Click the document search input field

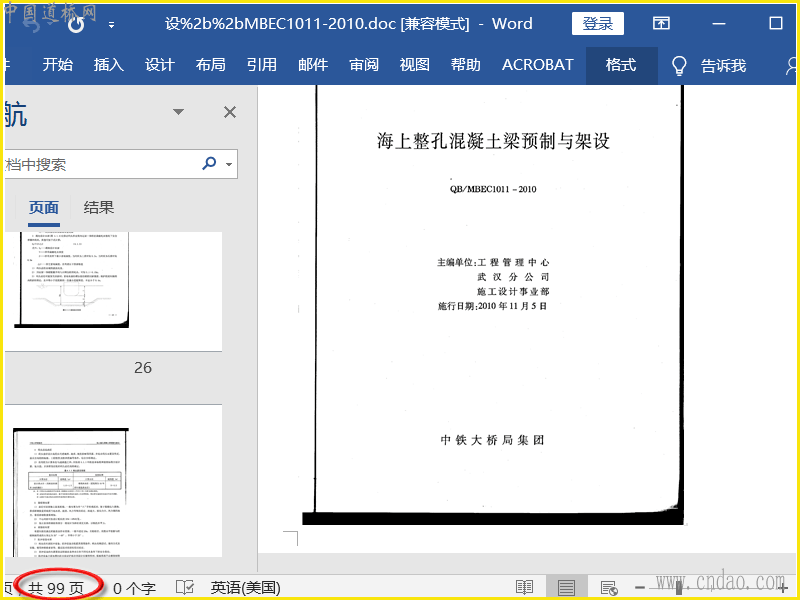(101, 164)
